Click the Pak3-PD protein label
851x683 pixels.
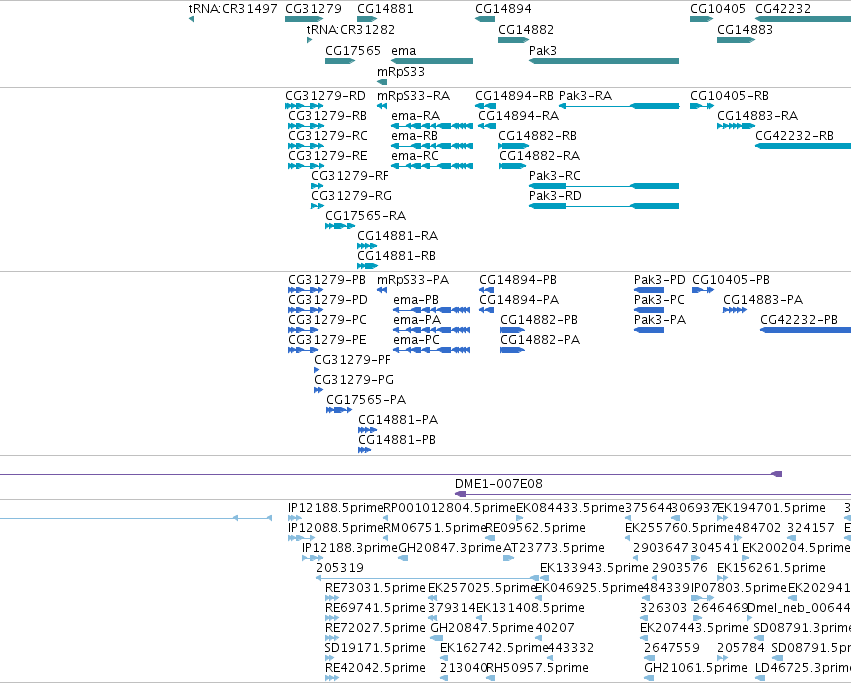click(x=660, y=280)
